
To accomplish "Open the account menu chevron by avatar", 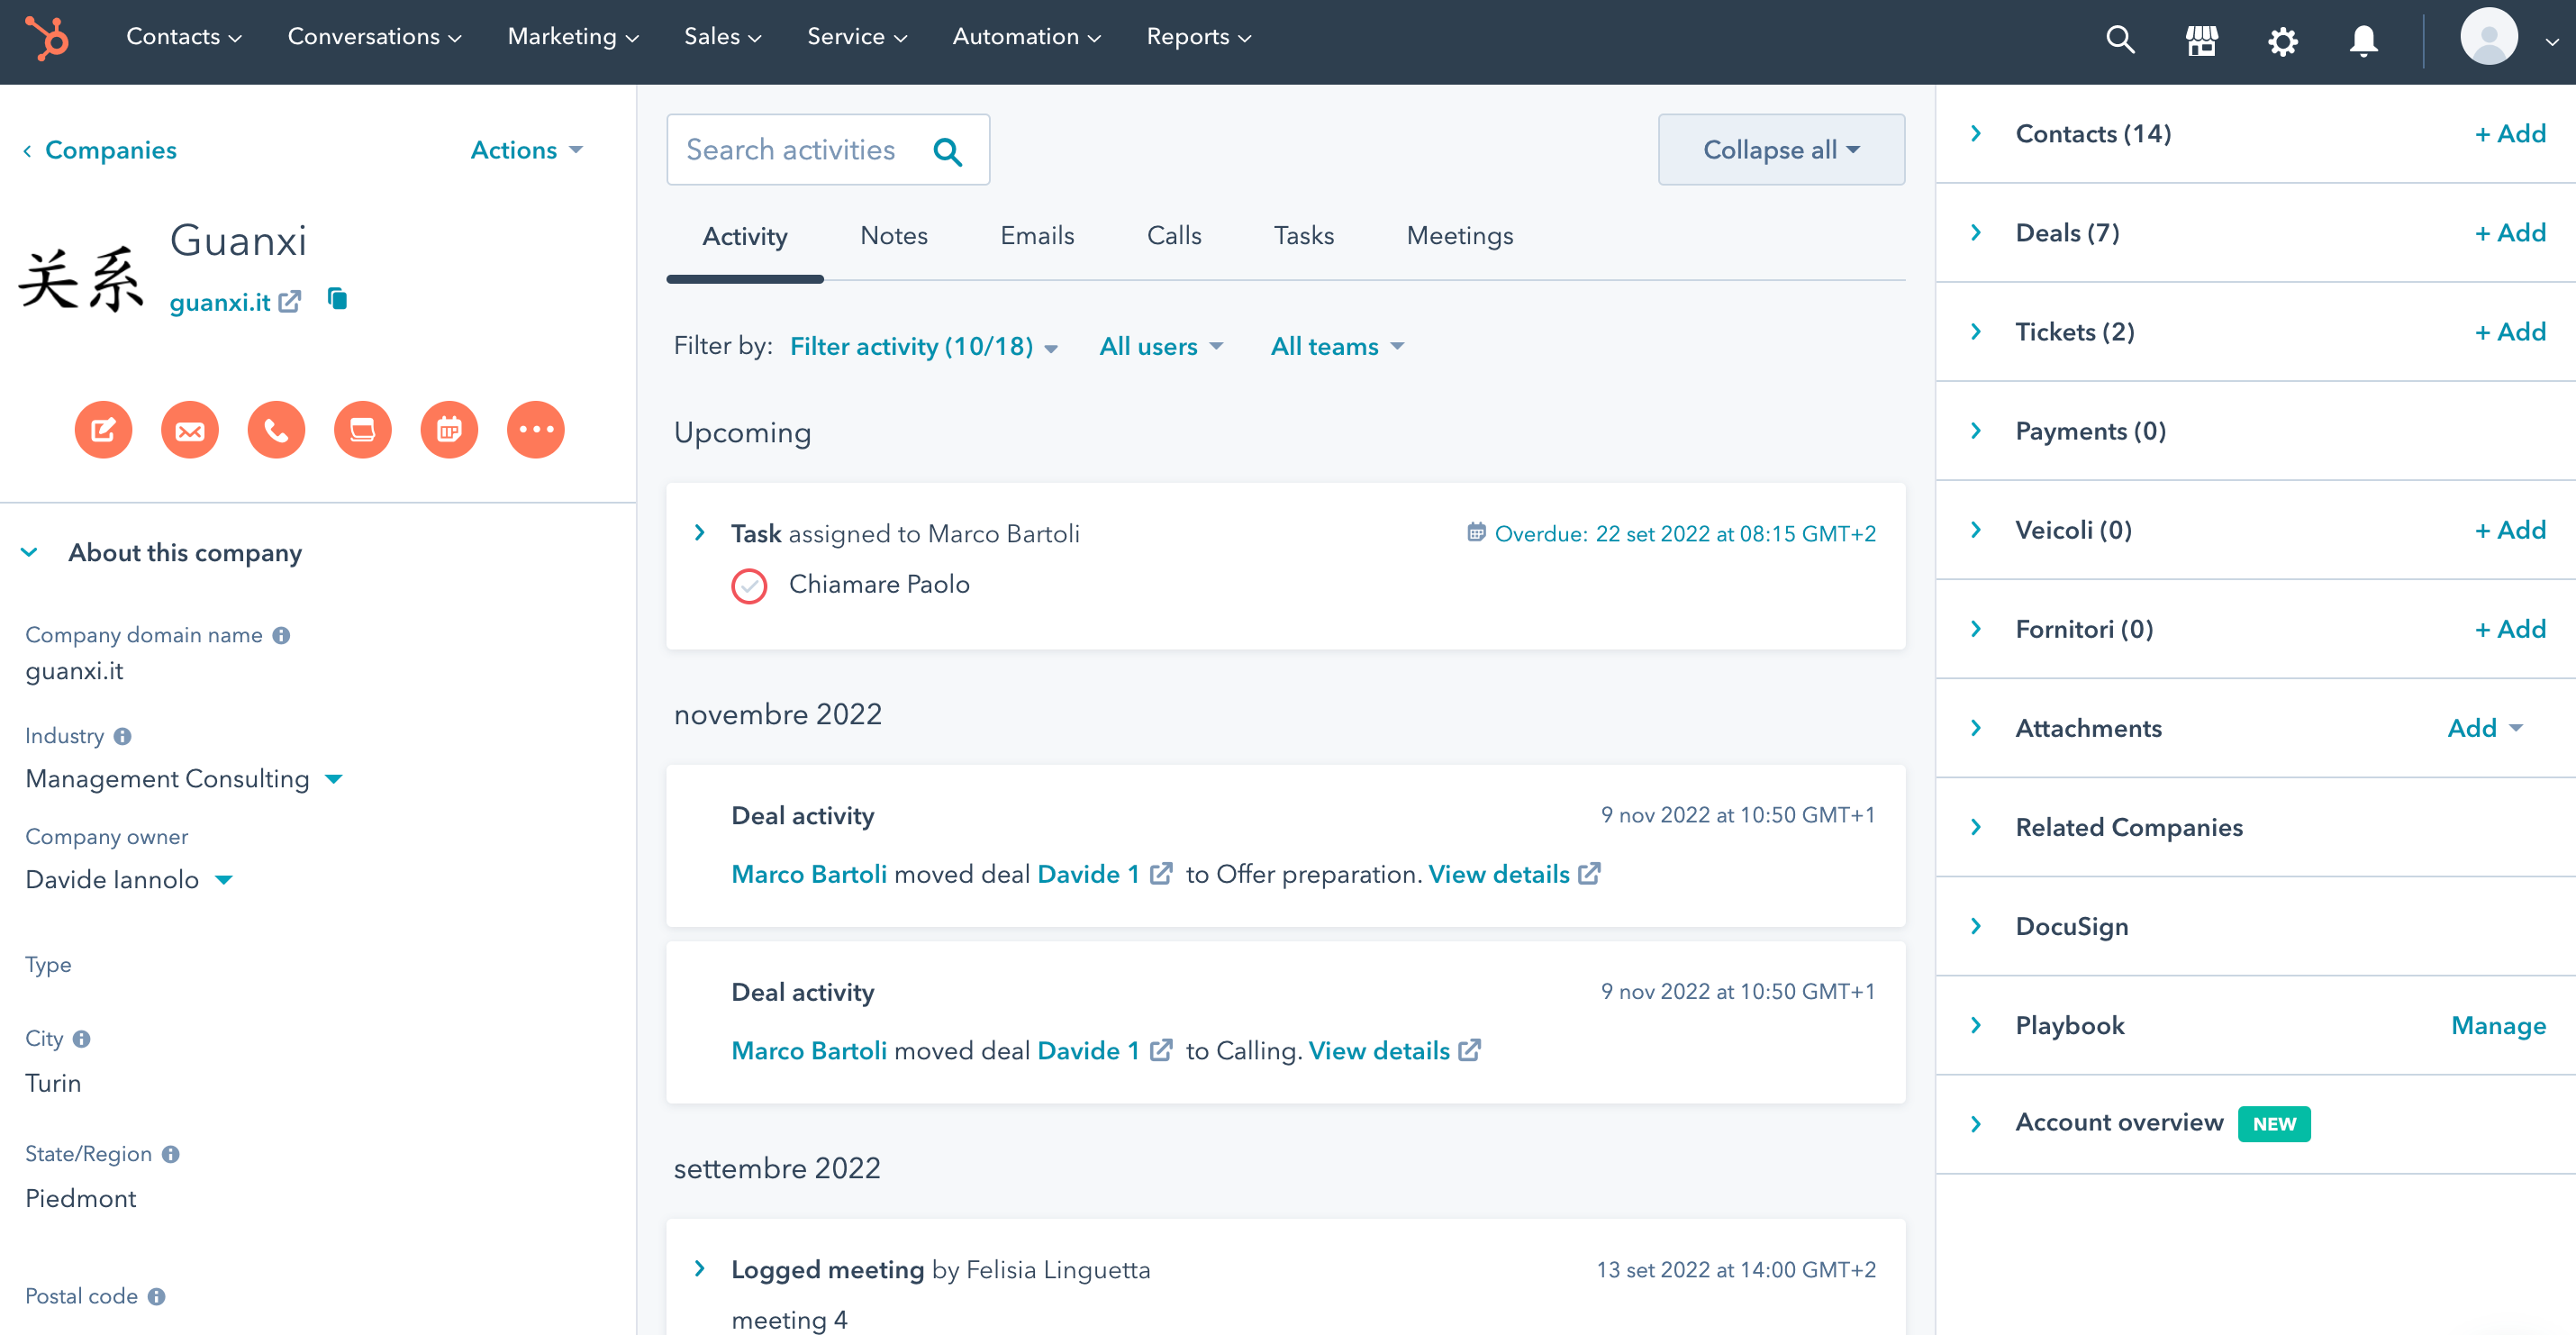I will [x=2552, y=42].
